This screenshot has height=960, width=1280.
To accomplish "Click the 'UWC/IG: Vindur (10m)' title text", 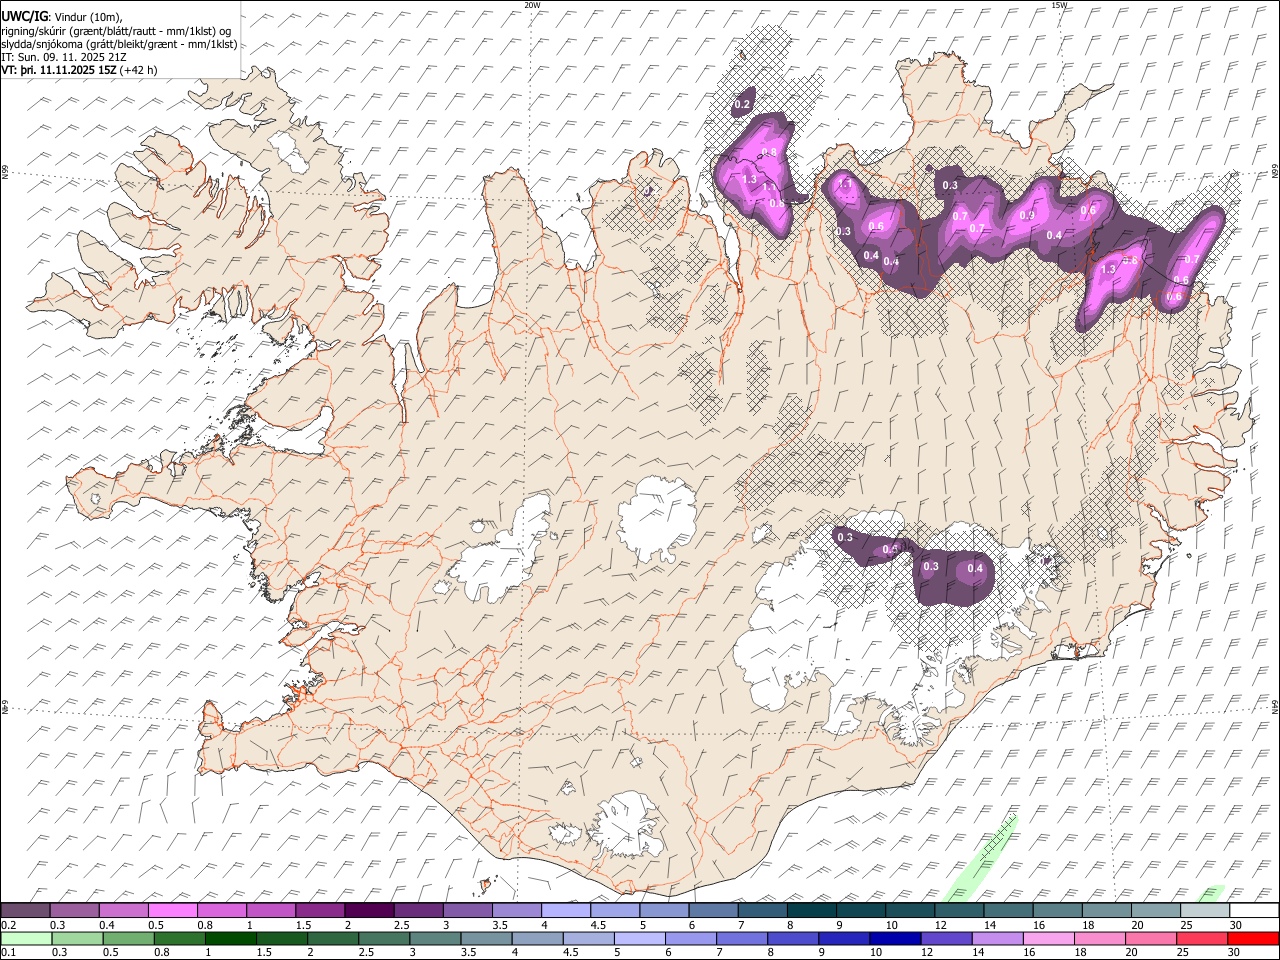I will pos(62,17).
